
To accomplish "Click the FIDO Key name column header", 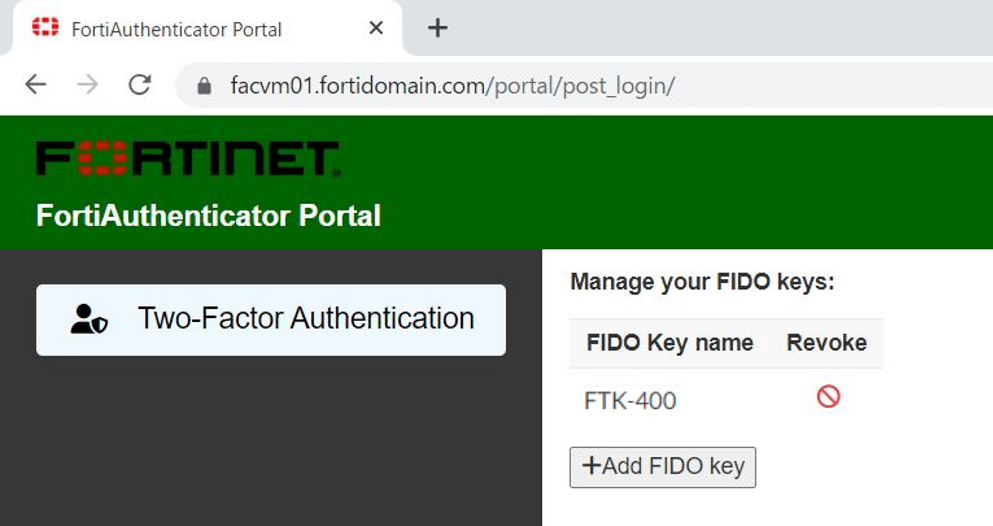I will pyautogui.click(x=670, y=342).
